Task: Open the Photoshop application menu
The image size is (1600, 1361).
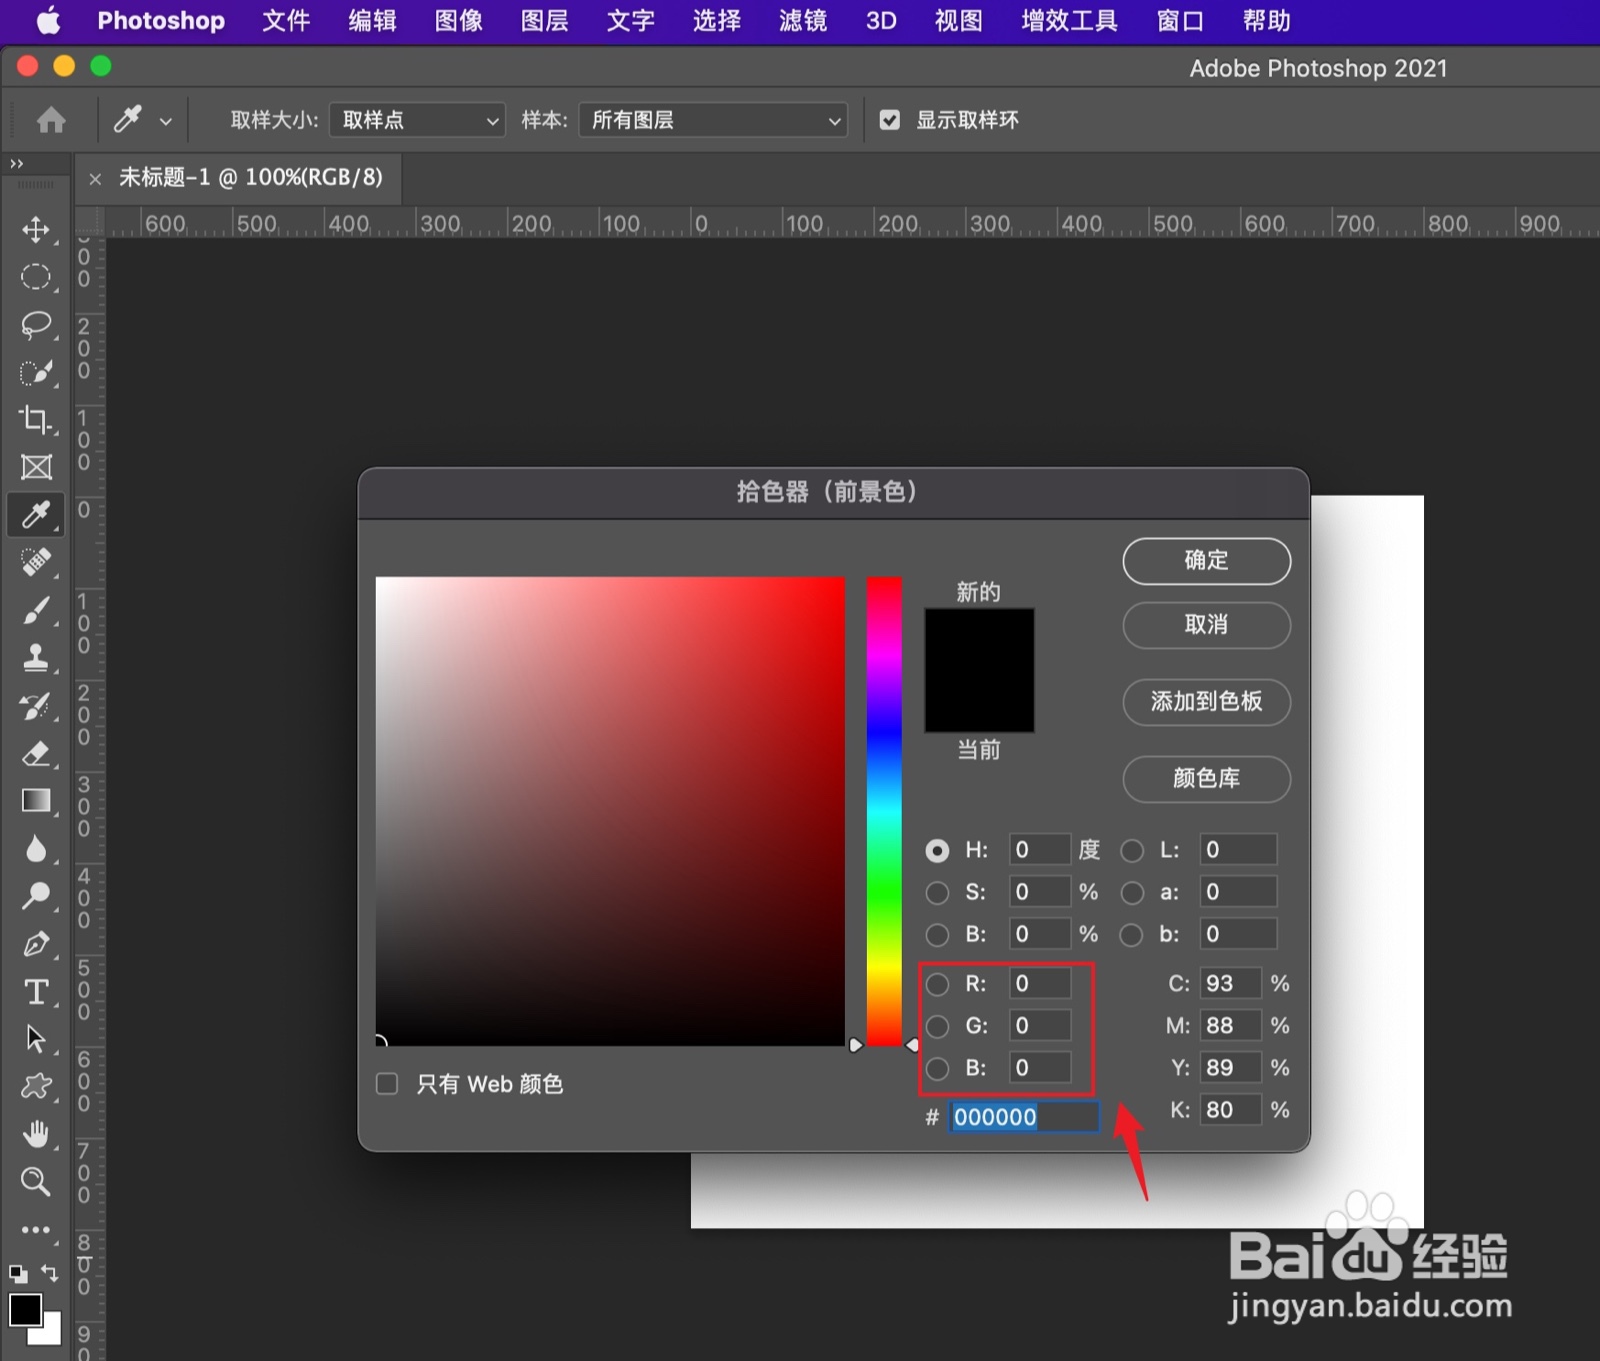Action: pyautogui.click(x=161, y=21)
